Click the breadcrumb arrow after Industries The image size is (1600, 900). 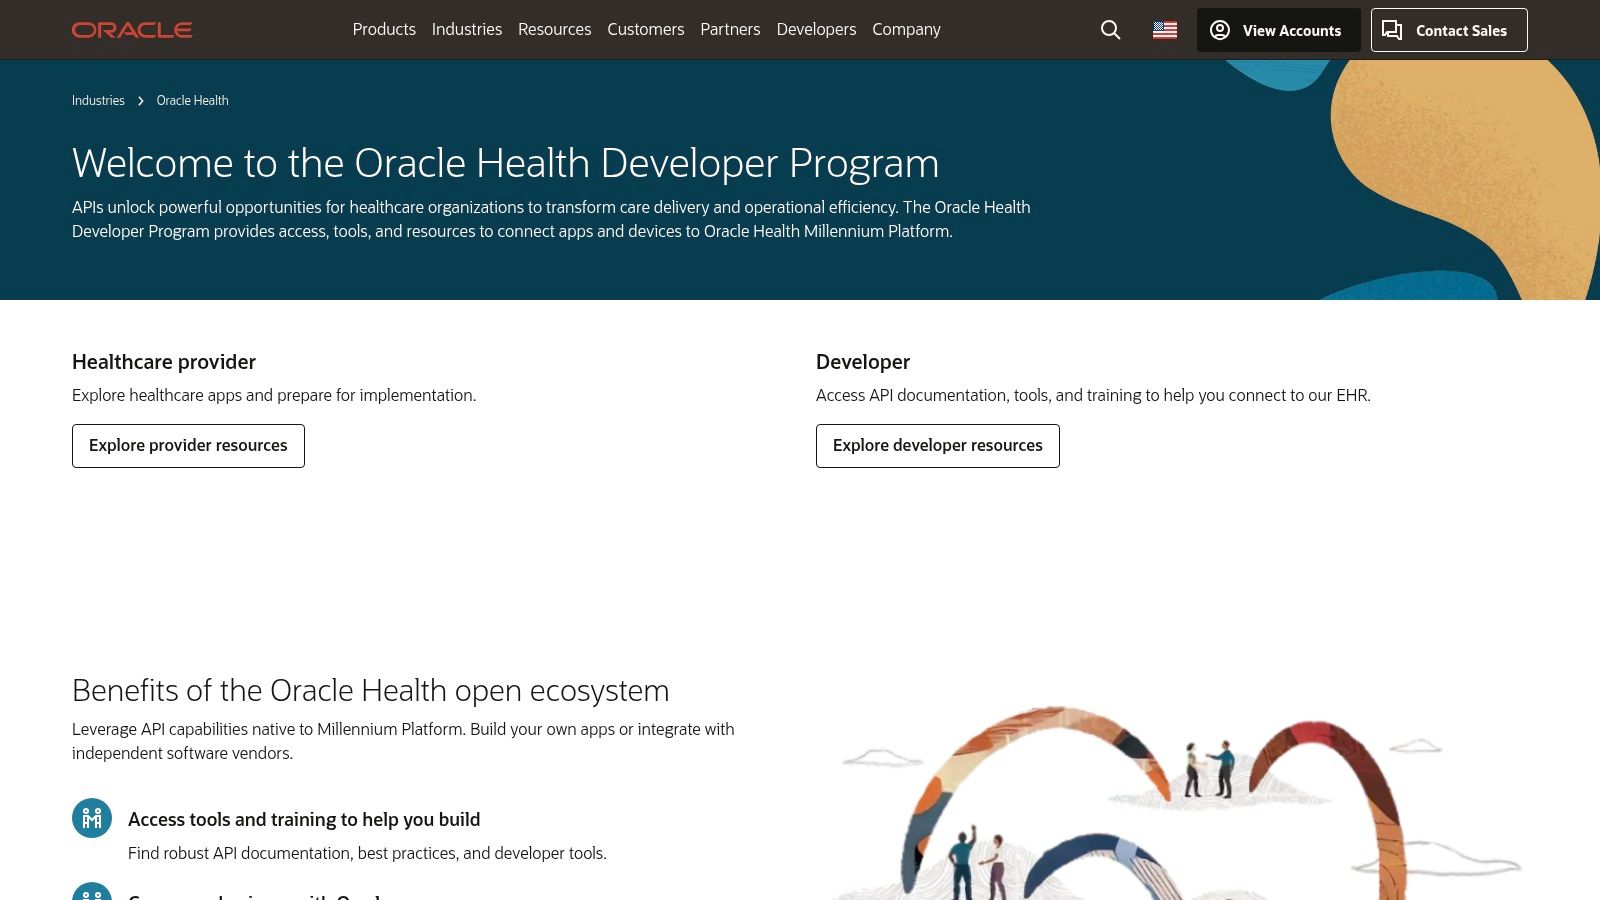tap(139, 100)
